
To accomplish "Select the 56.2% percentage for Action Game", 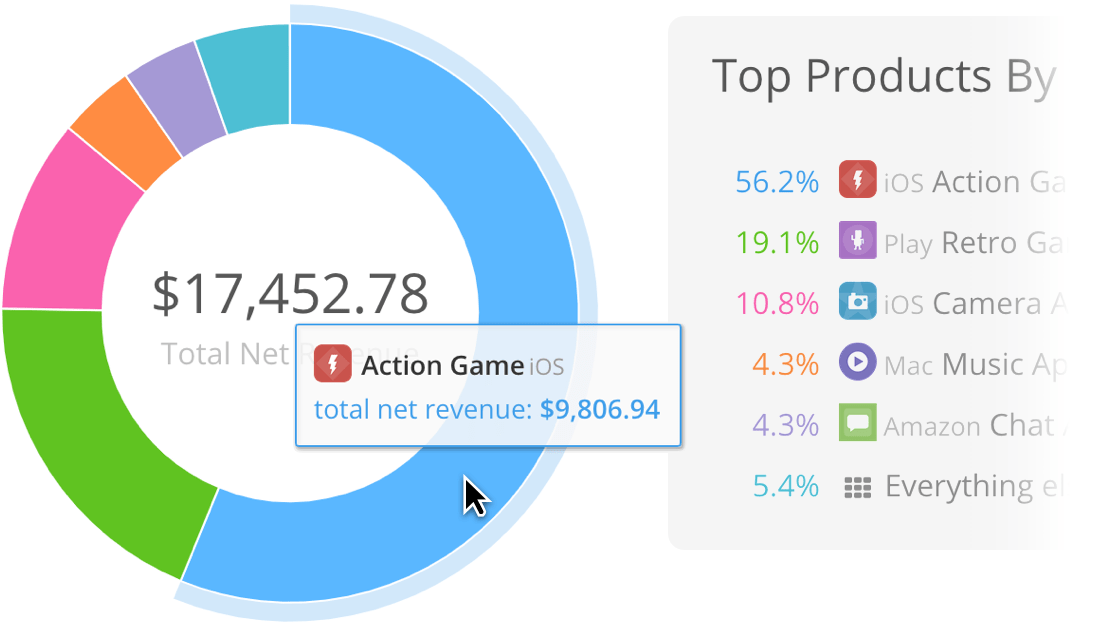I will 778,181.
